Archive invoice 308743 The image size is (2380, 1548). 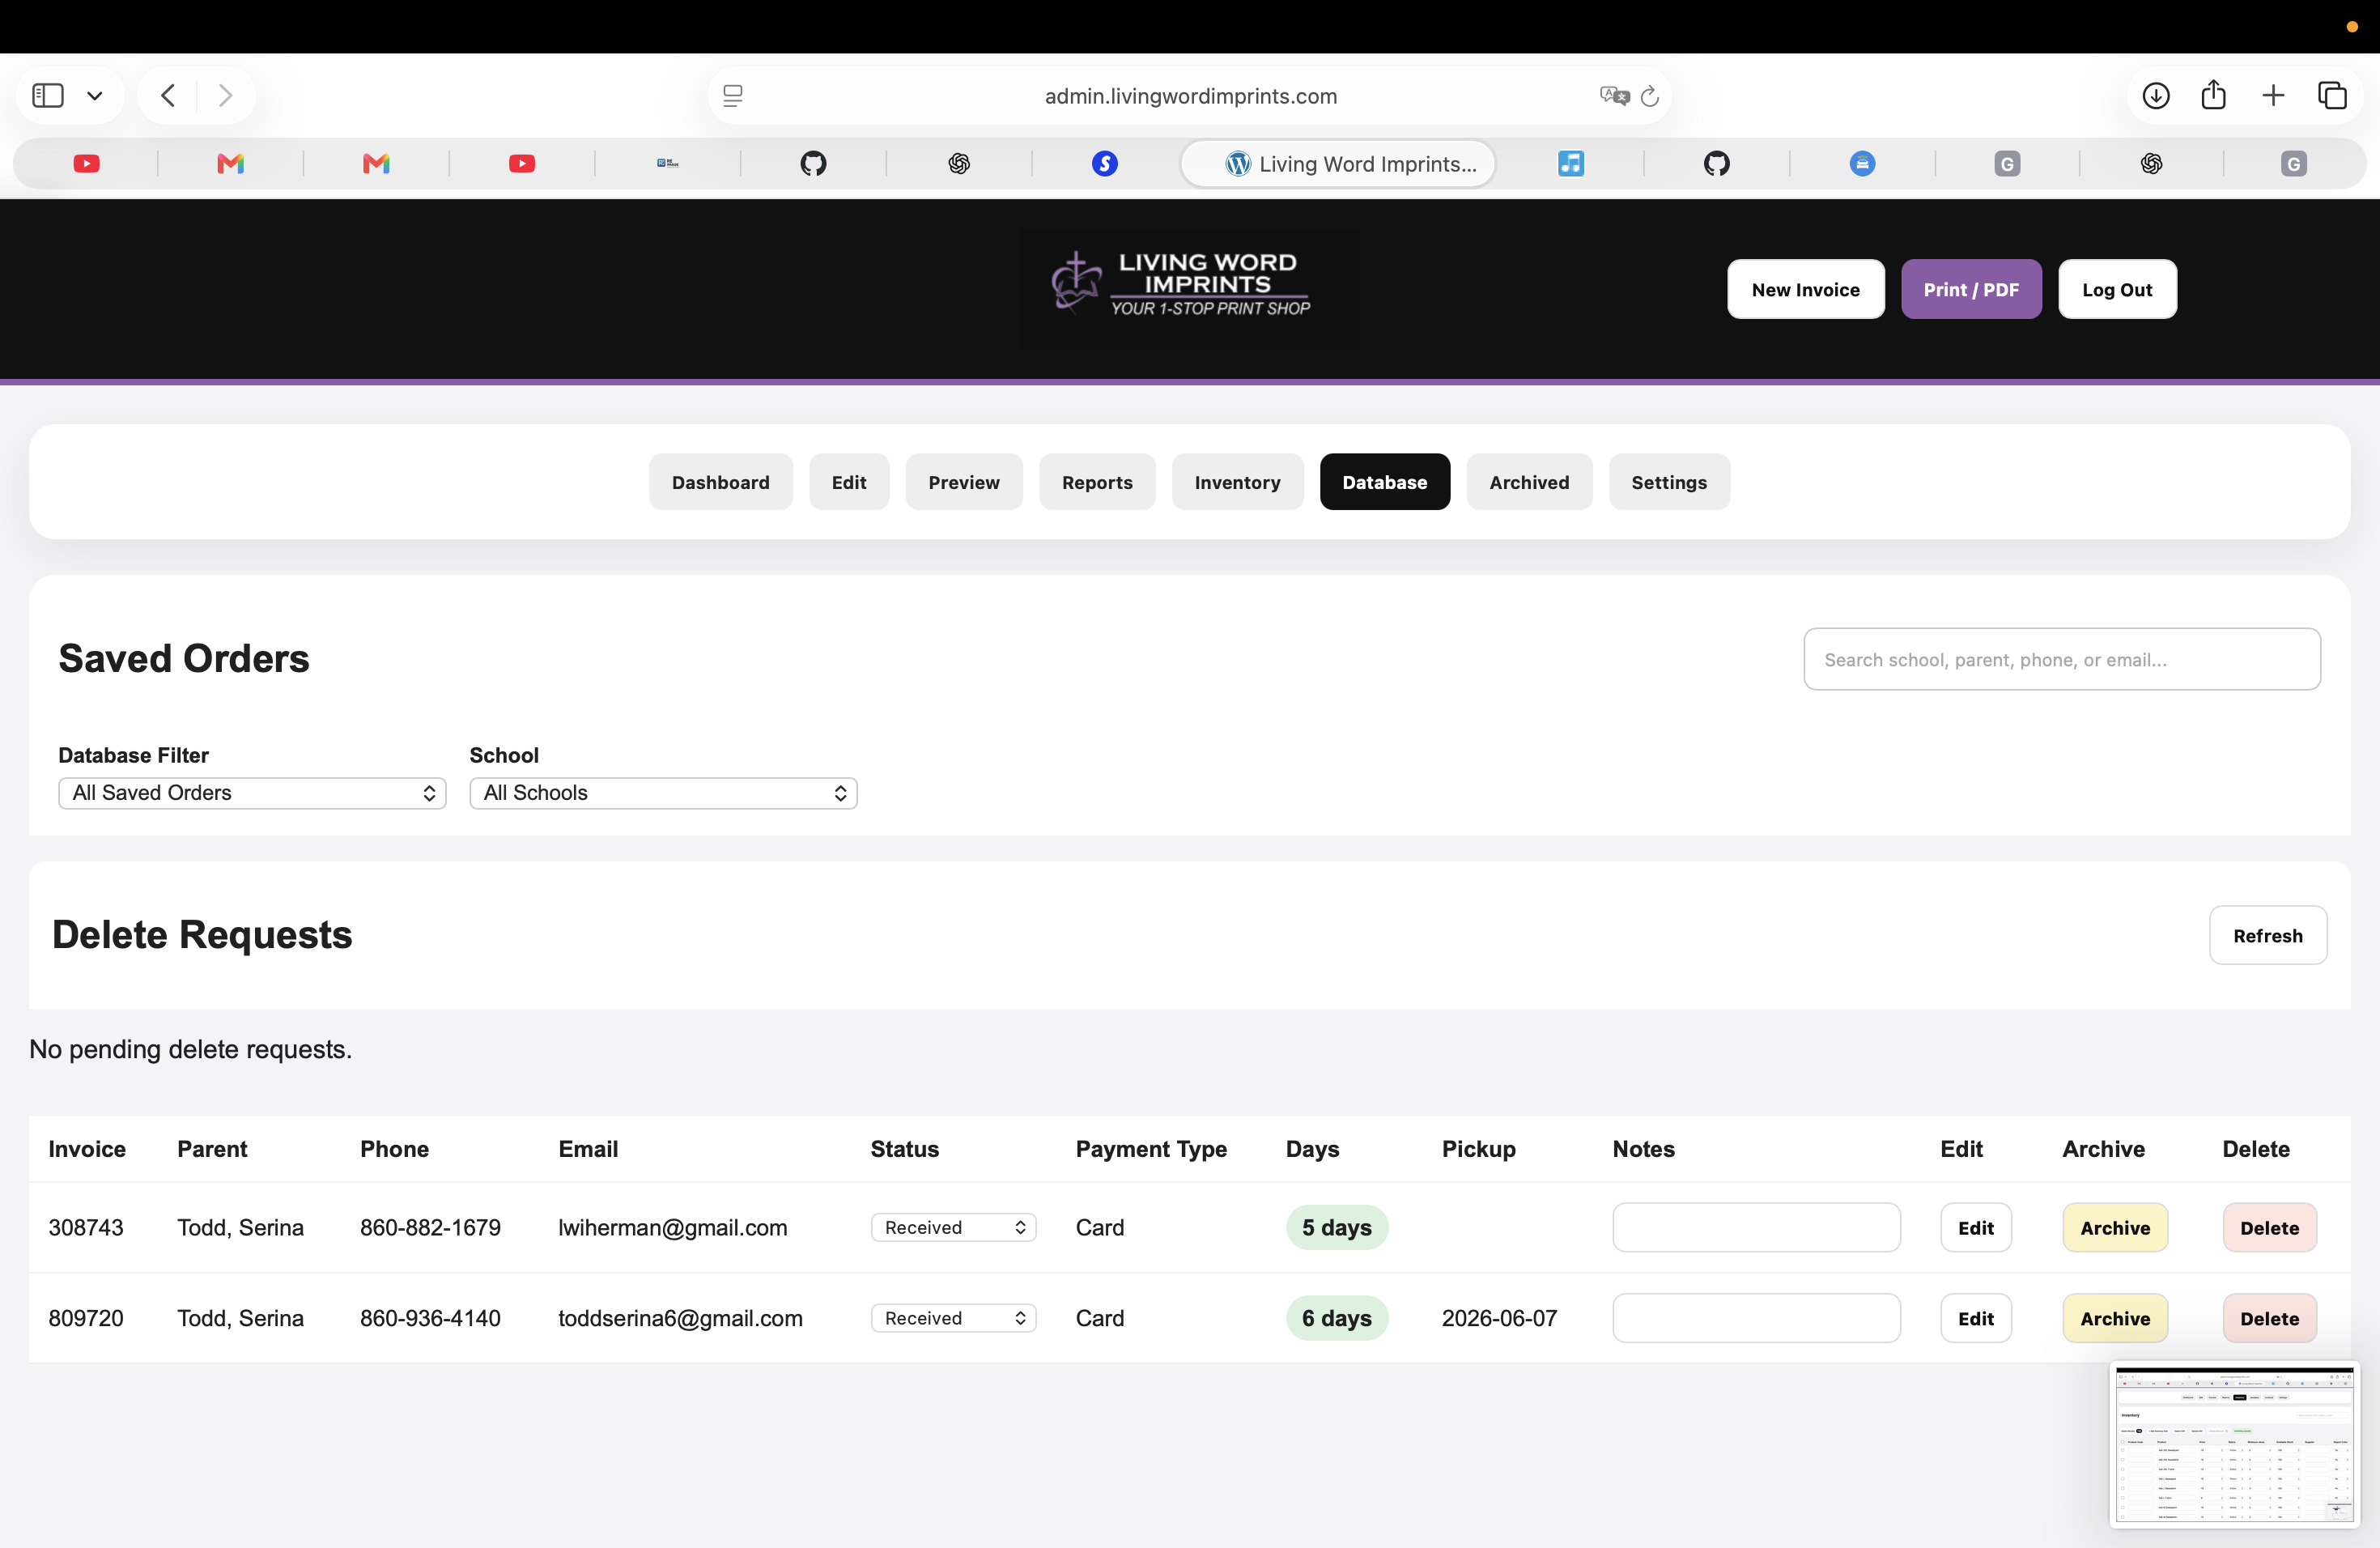pyautogui.click(x=2114, y=1228)
